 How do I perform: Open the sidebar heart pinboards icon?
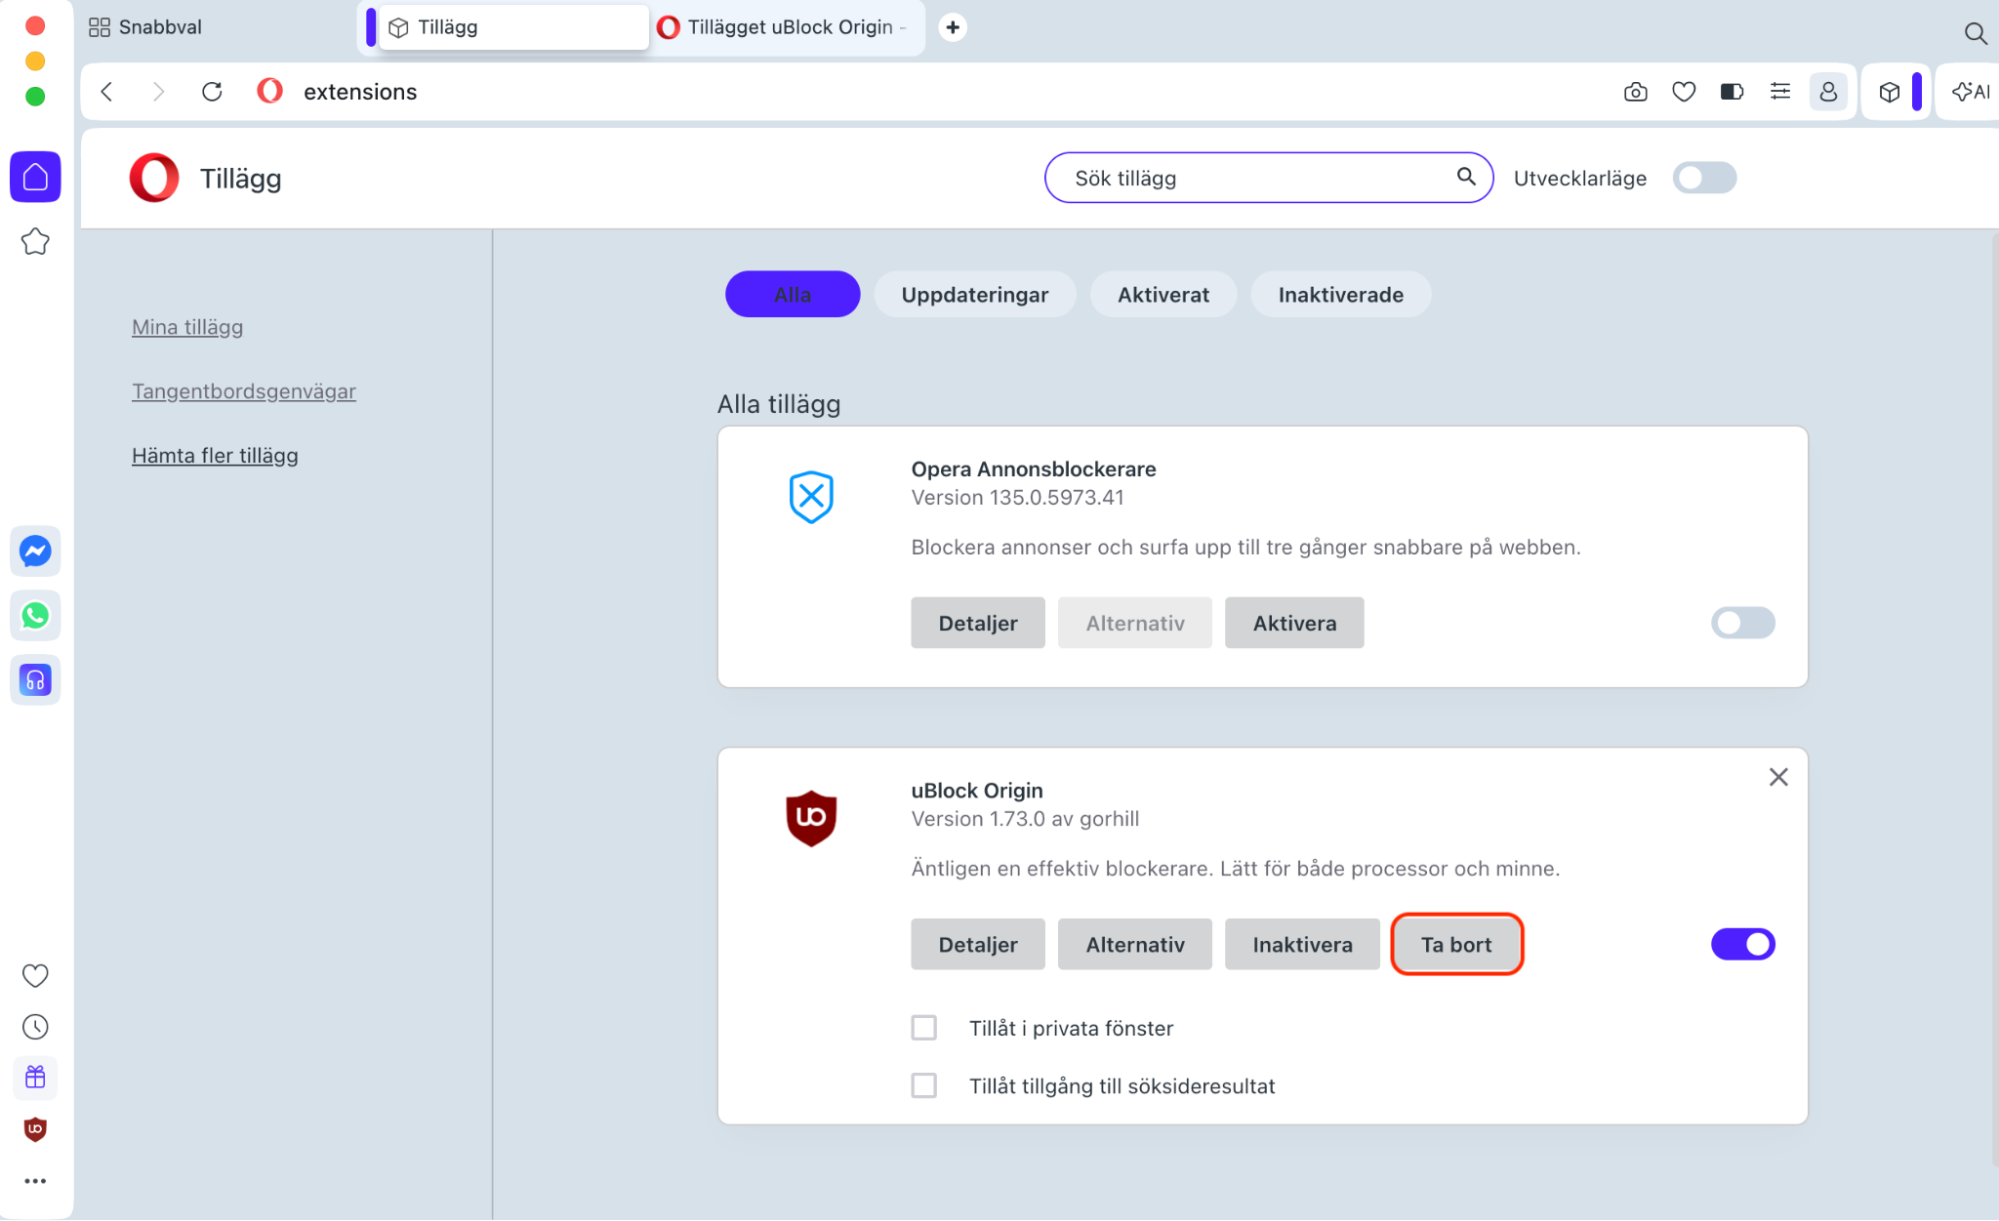coord(35,975)
